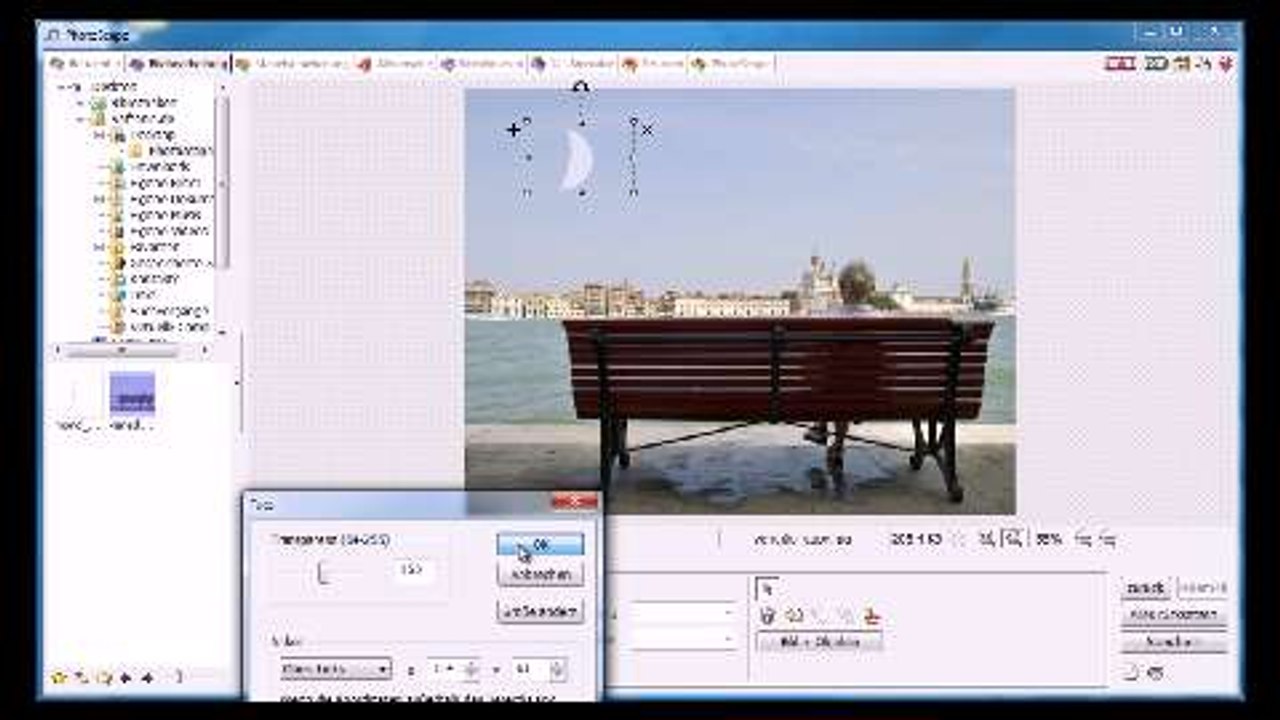Select the Bibliotheken folder in the tree

[146, 103]
